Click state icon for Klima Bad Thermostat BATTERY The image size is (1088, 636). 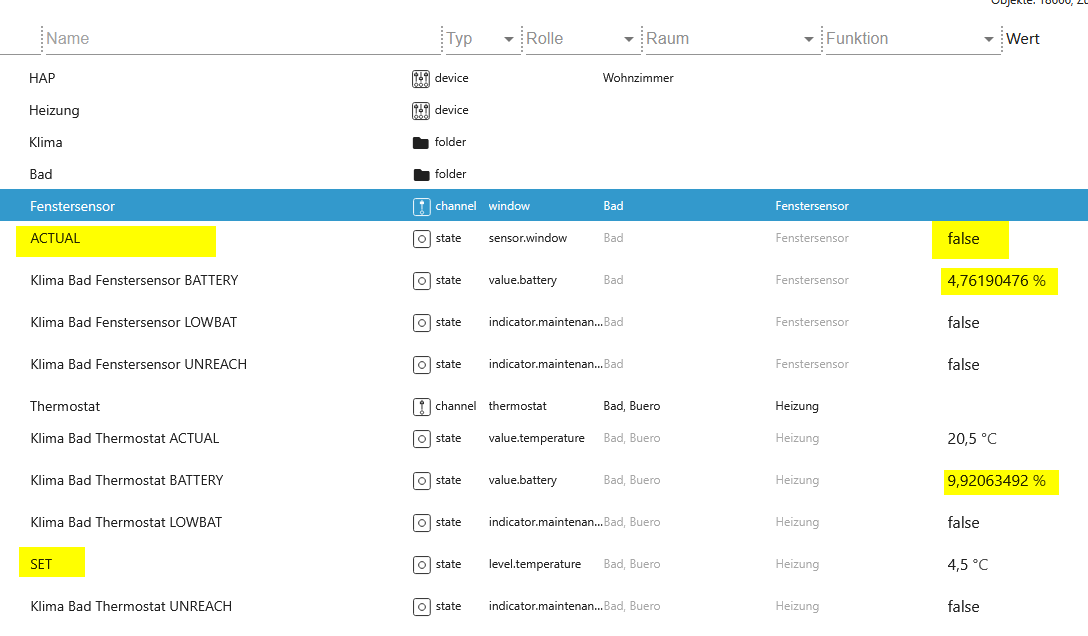422,480
